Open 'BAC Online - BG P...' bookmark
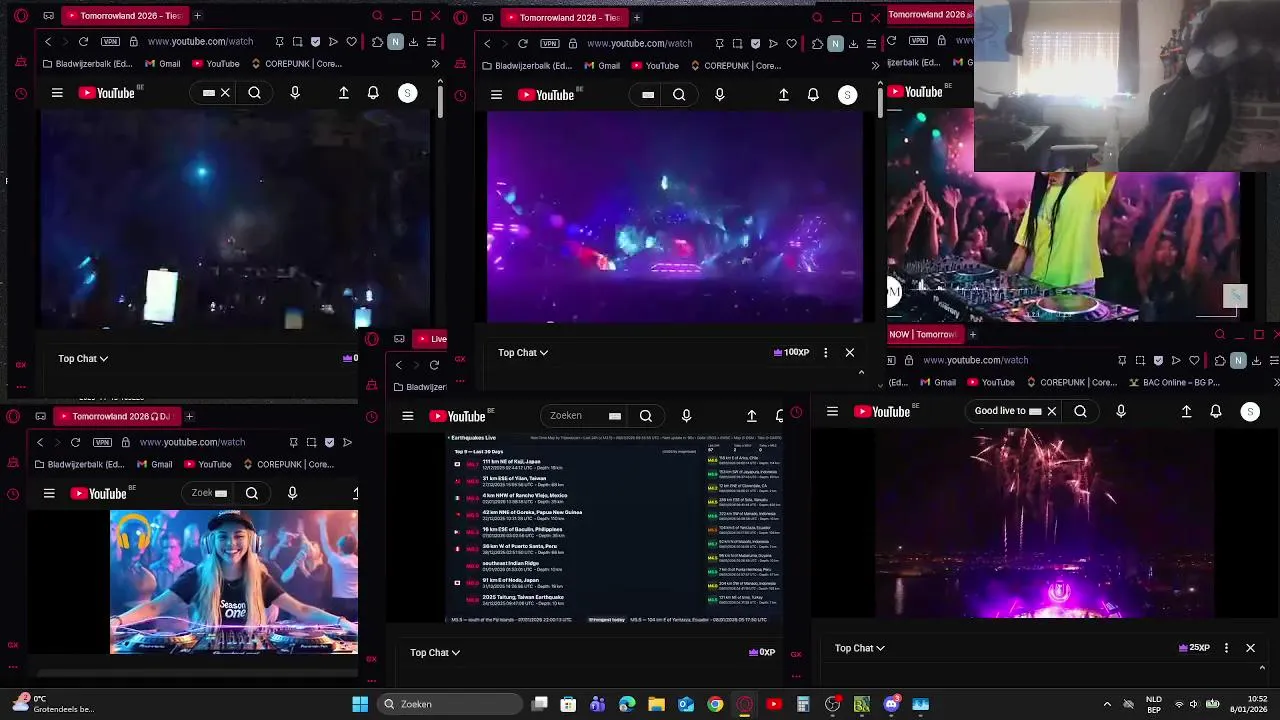This screenshot has height=720, width=1280. 1175,382
